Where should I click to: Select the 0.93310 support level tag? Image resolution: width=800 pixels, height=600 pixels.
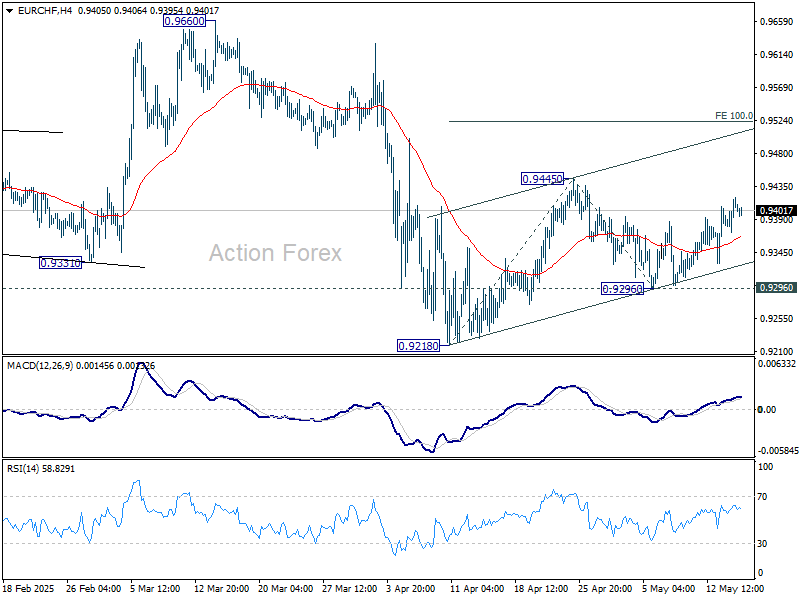[x=60, y=262]
